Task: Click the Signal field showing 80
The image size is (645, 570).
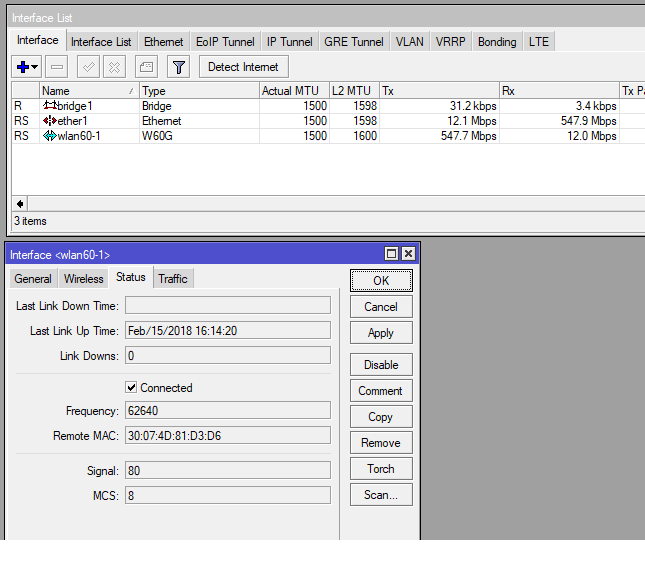Action: coord(228,470)
